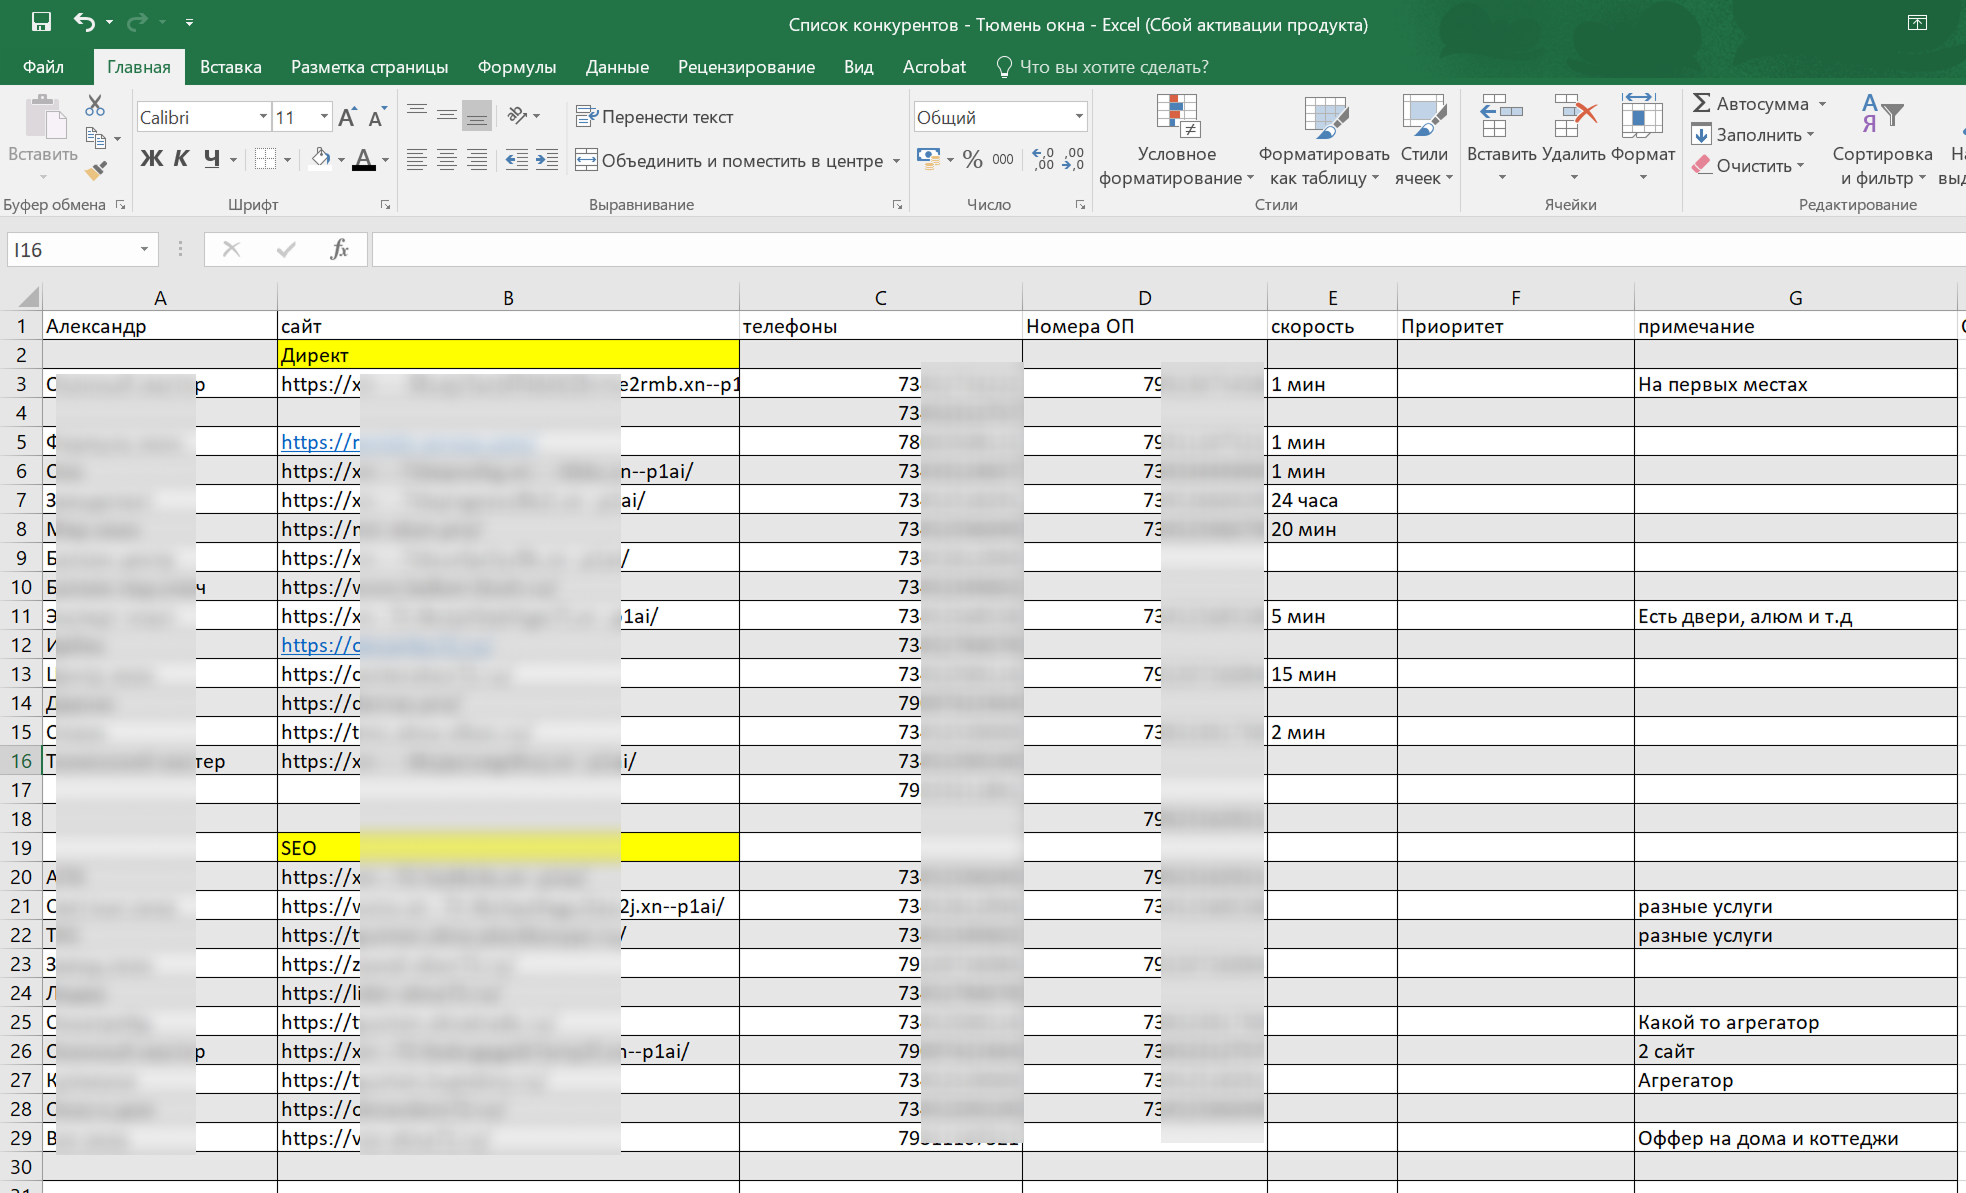1966x1193 pixels.
Task: Click the Формат cells icon
Action: [1642, 115]
